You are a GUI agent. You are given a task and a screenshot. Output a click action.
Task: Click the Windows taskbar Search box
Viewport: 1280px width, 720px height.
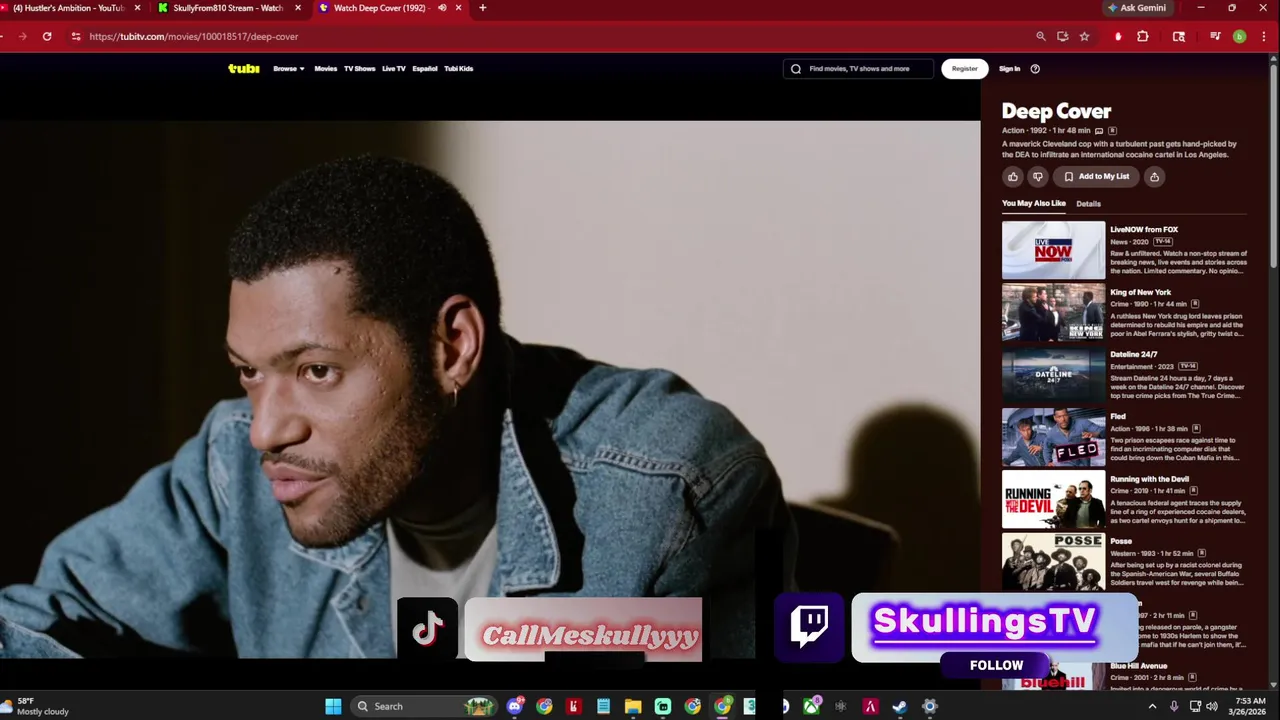[424, 706]
